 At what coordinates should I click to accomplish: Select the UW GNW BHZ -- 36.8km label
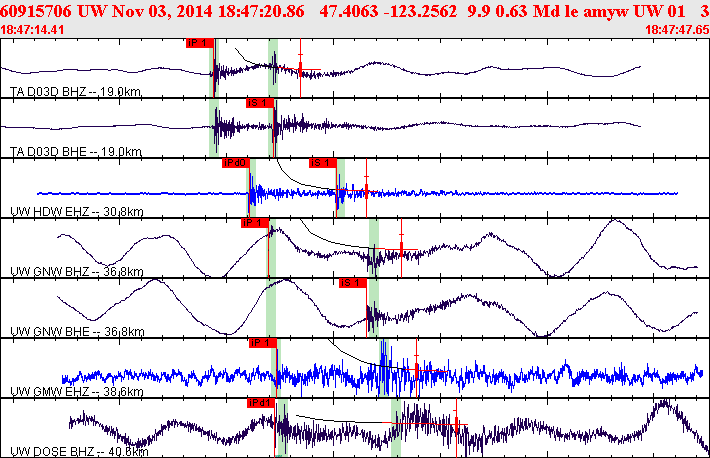pos(77,272)
